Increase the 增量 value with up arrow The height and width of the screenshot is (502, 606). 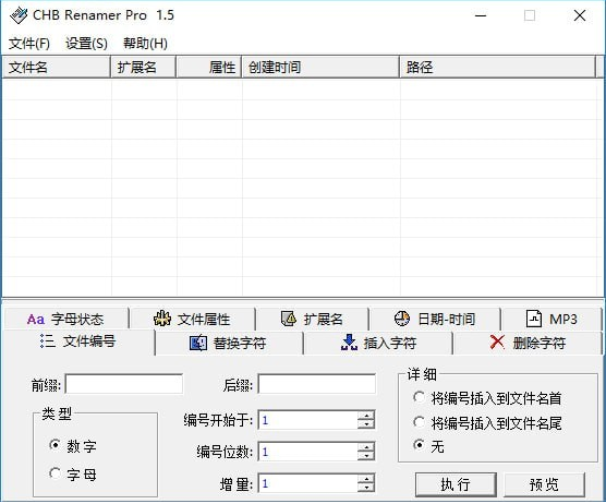pos(366,479)
